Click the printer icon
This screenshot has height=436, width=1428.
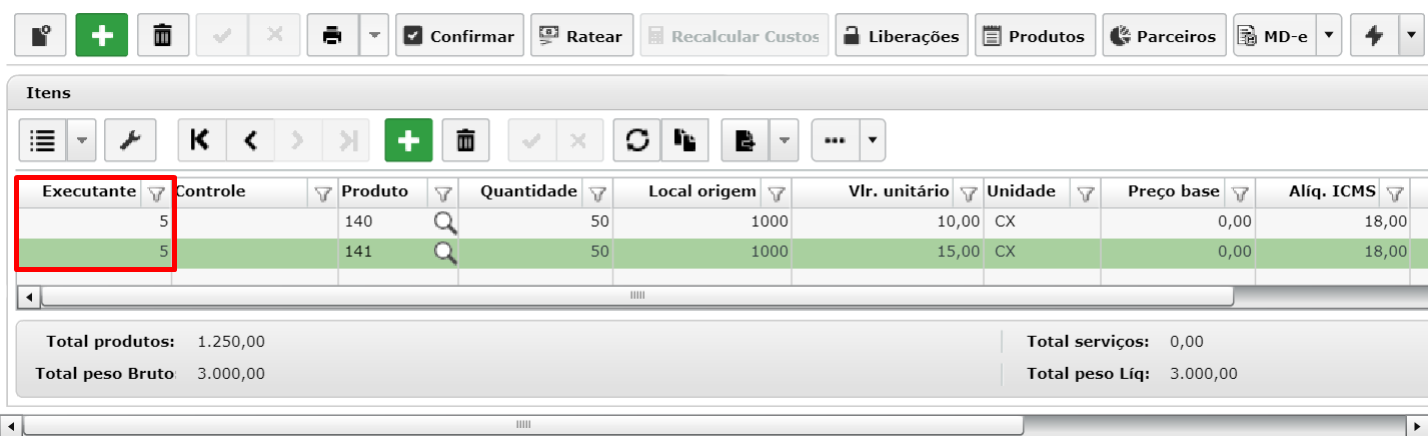tap(332, 36)
